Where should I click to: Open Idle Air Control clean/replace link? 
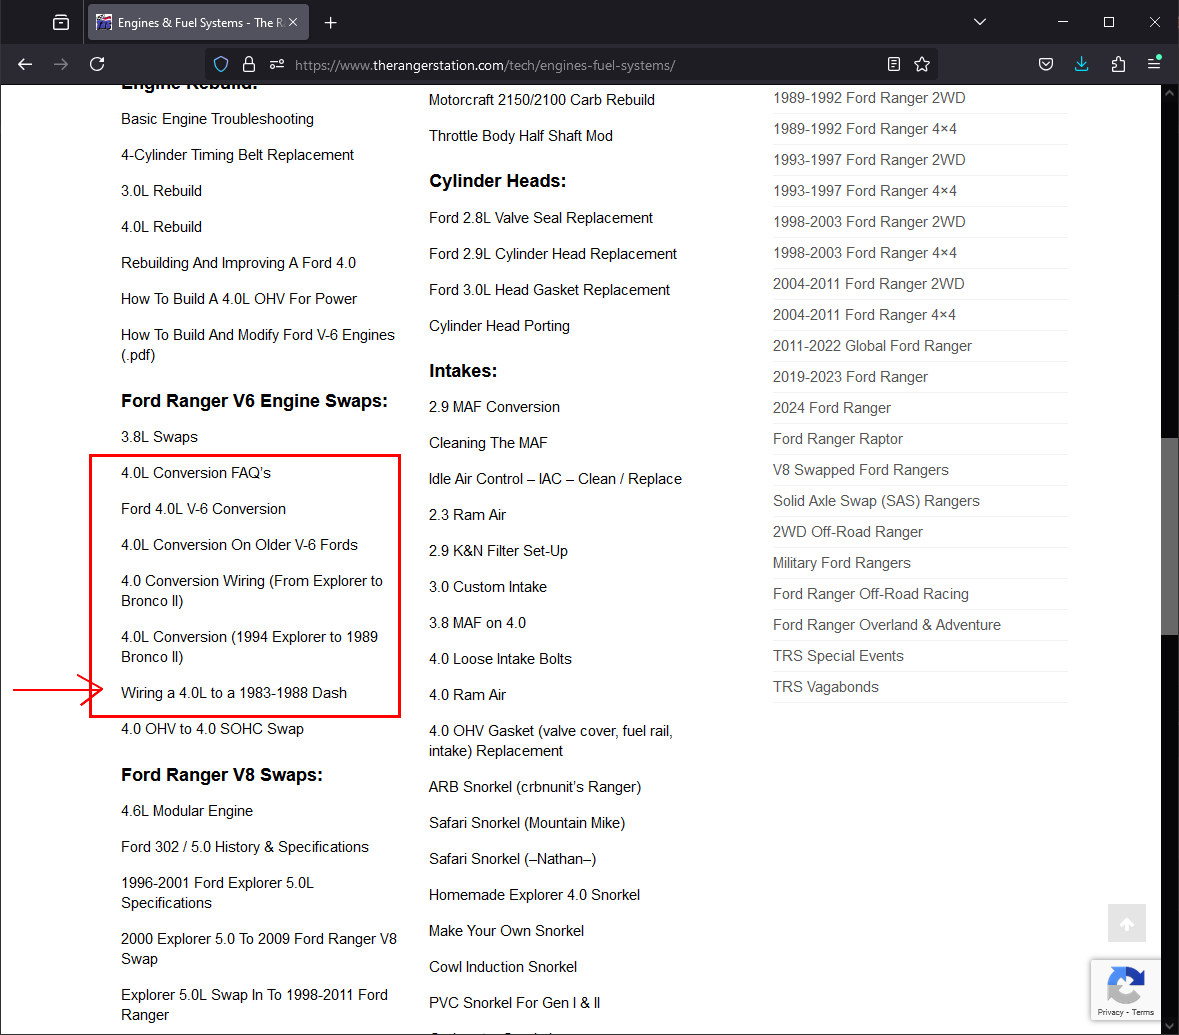[556, 479]
